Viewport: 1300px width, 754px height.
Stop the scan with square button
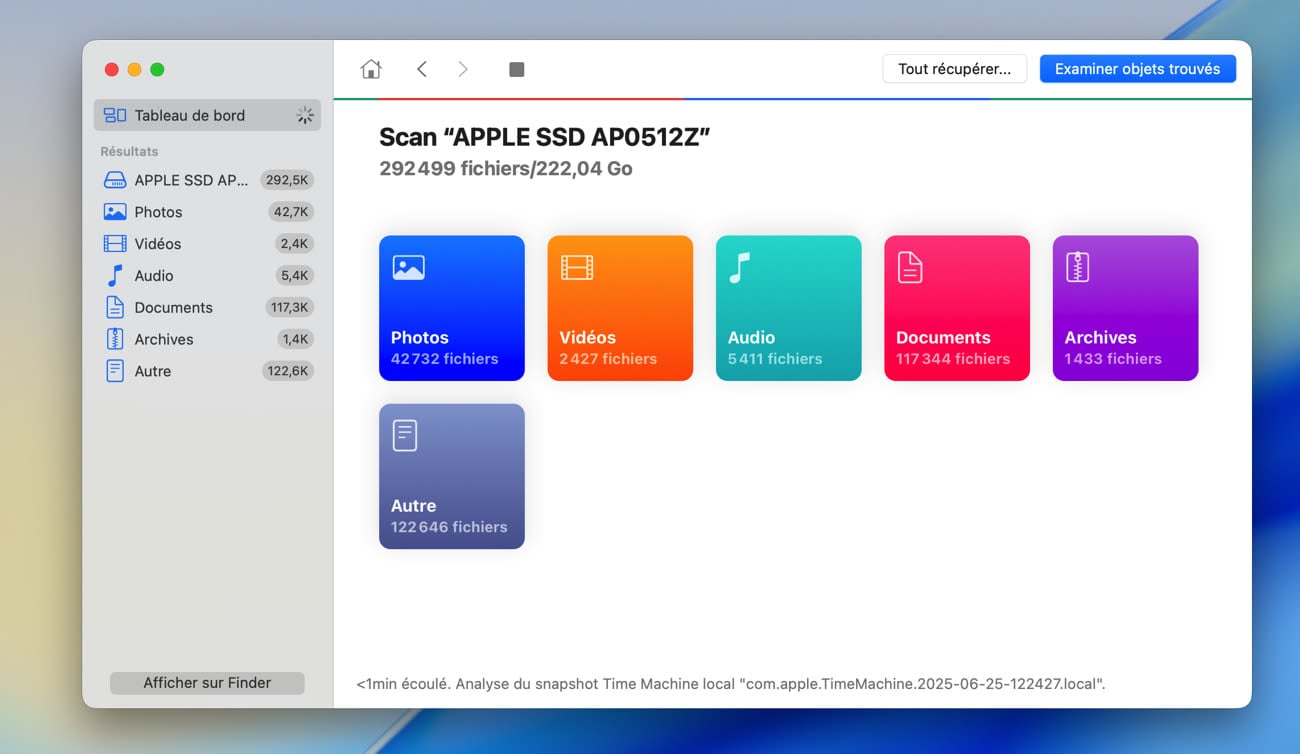(516, 69)
